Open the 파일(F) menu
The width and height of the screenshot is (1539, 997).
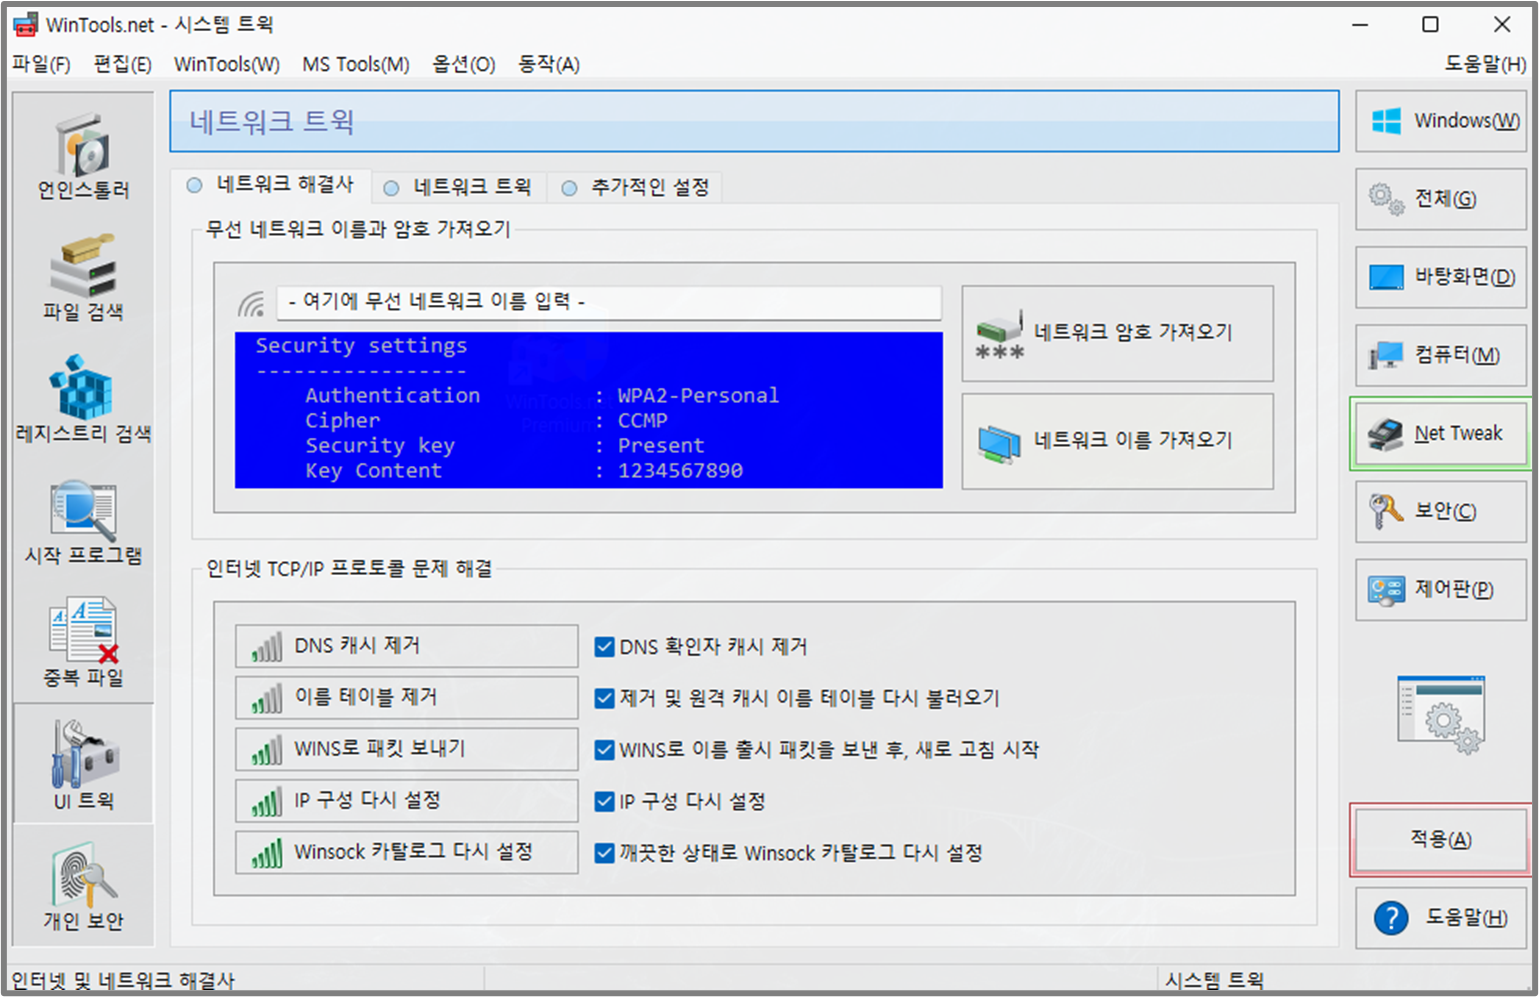coord(41,64)
